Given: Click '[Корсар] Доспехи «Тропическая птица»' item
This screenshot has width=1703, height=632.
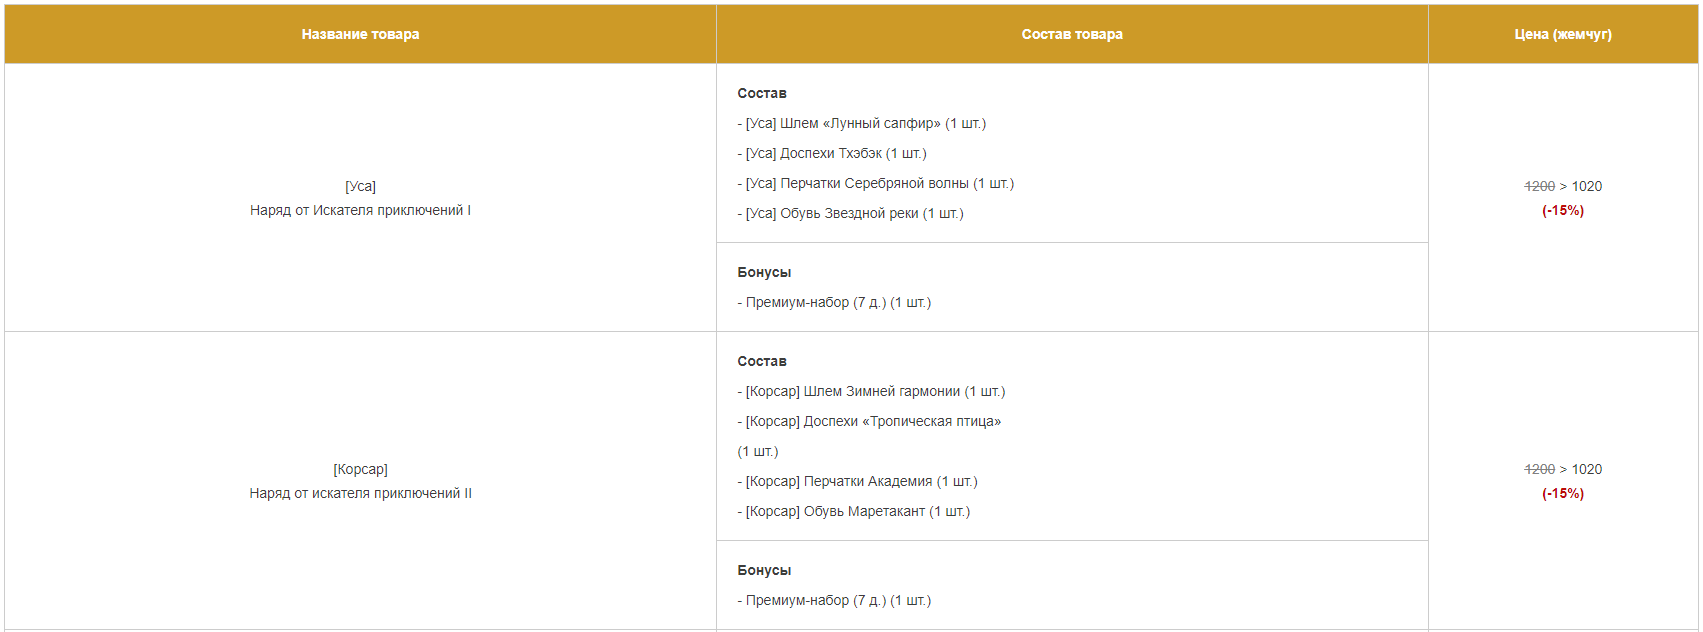Looking at the screenshot, I should click(x=869, y=421).
